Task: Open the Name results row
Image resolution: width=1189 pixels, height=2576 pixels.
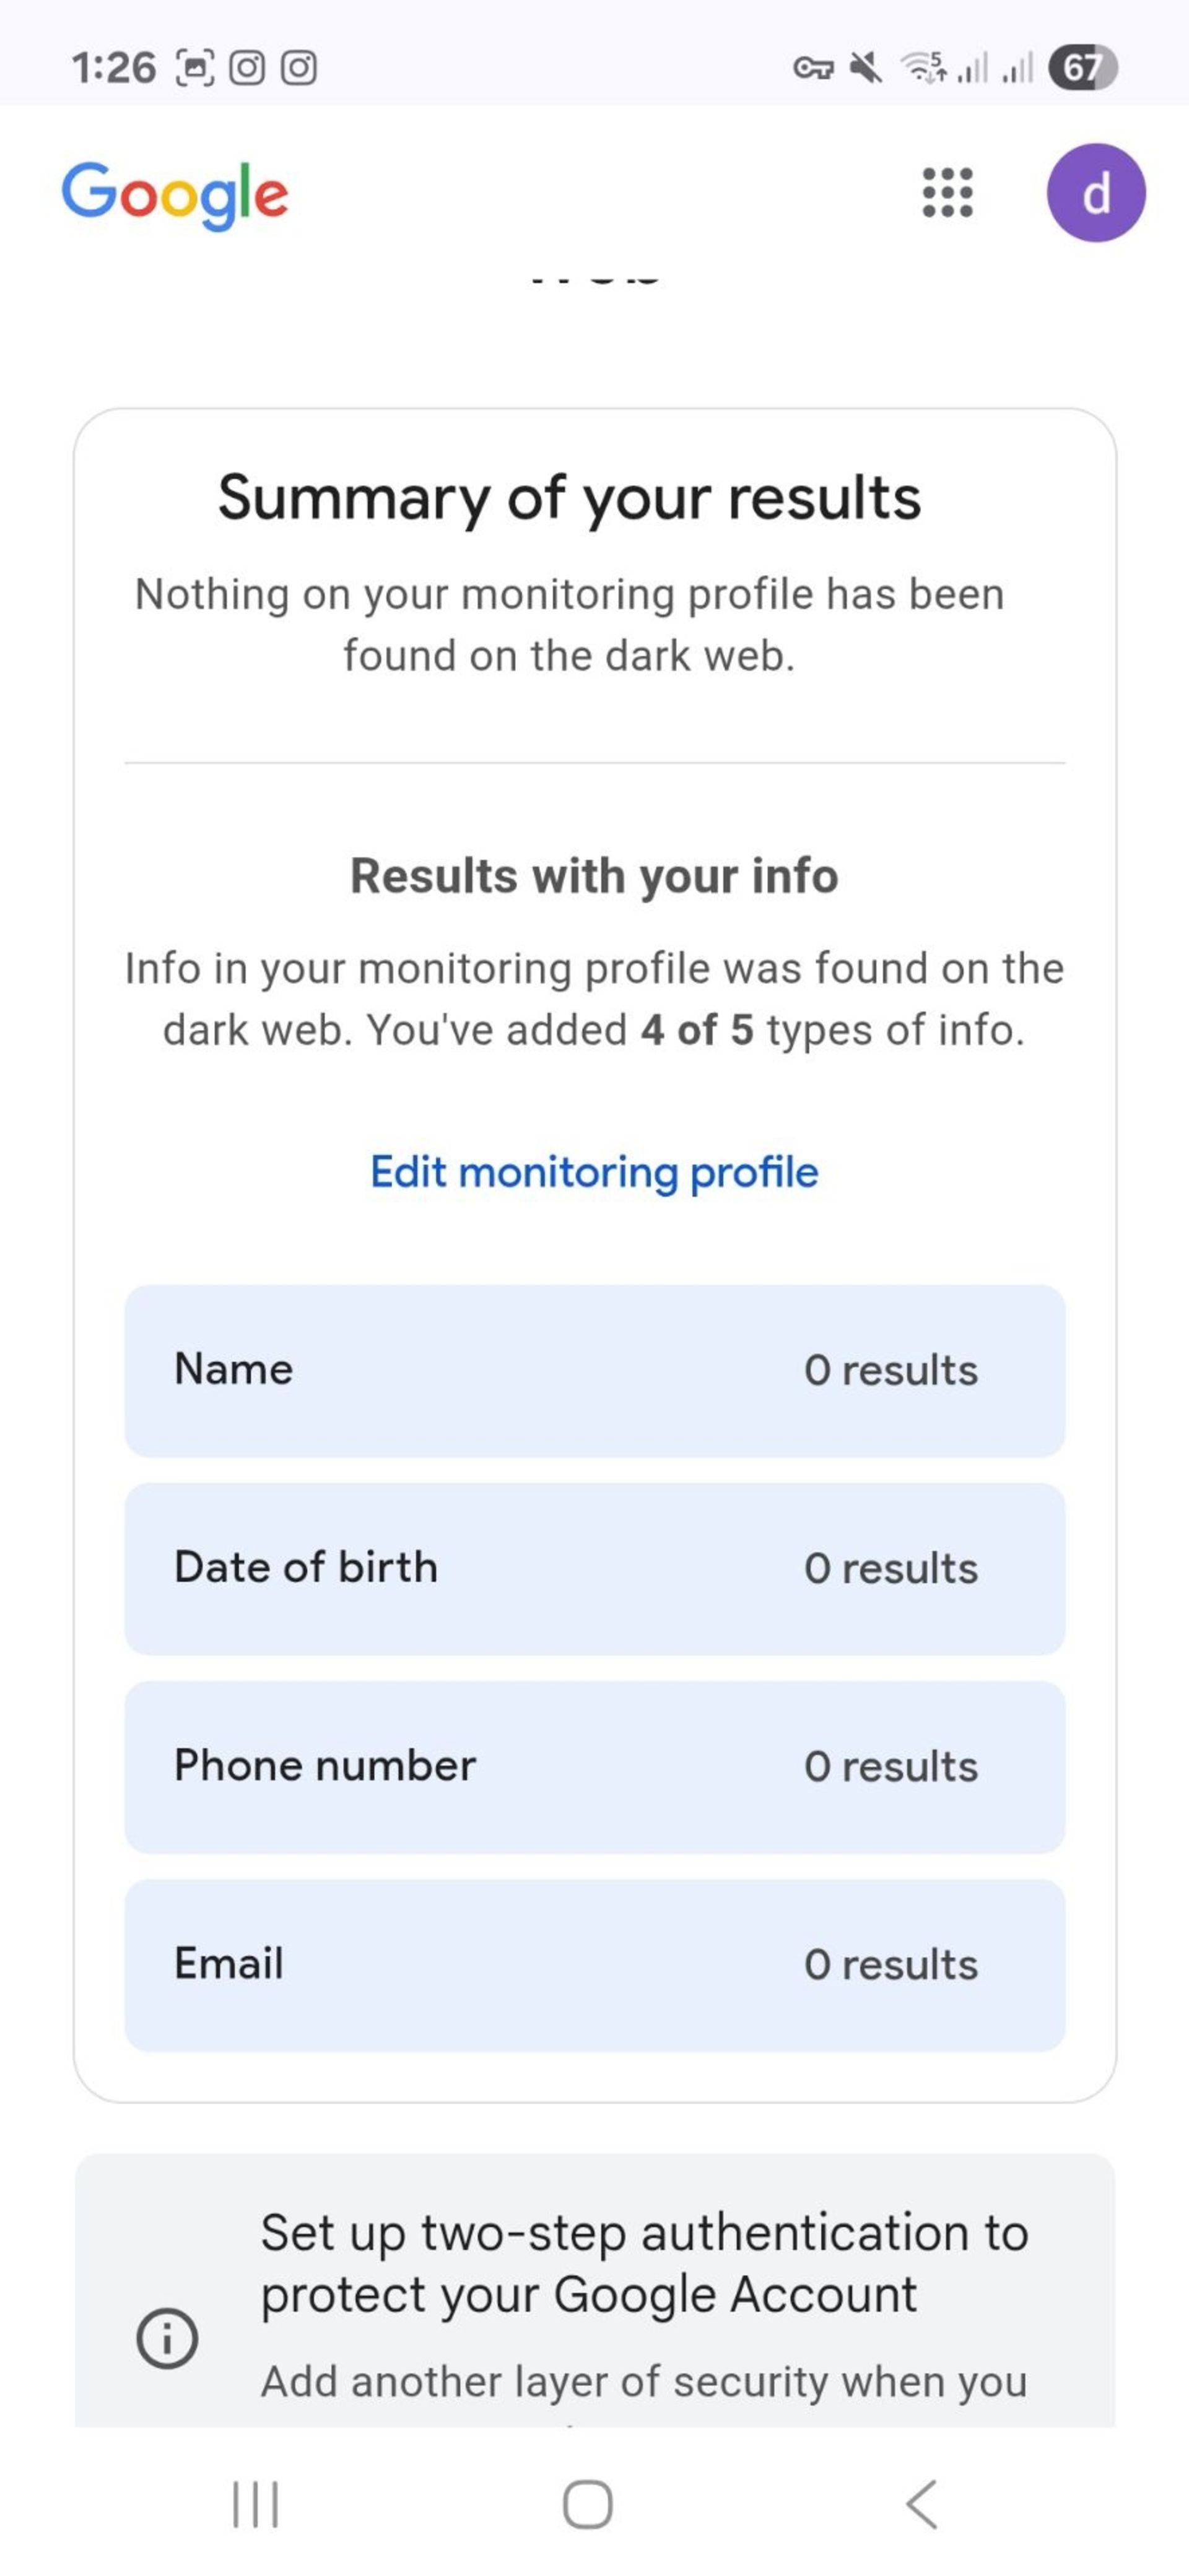Action: coord(595,1370)
